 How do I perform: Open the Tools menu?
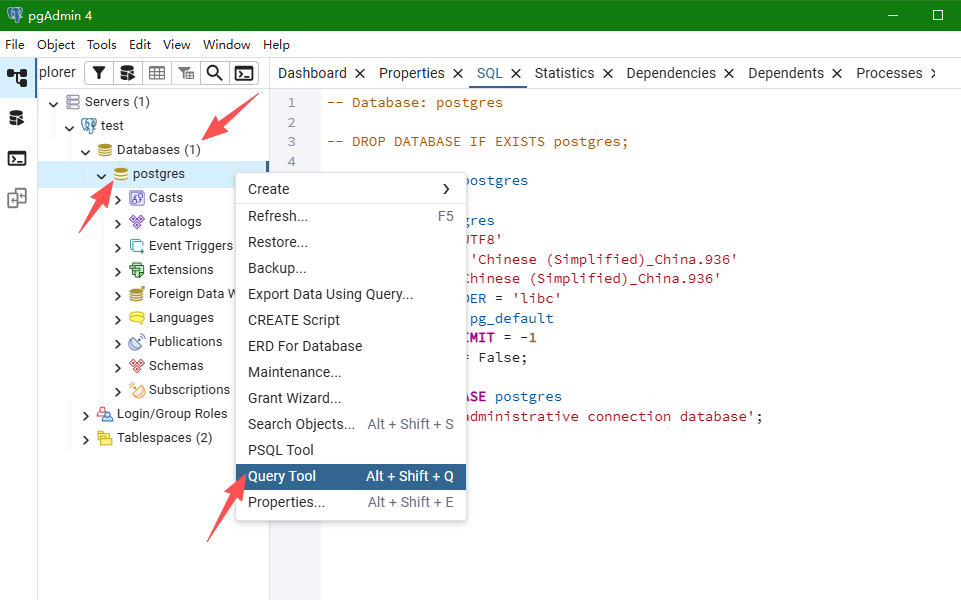click(101, 45)
